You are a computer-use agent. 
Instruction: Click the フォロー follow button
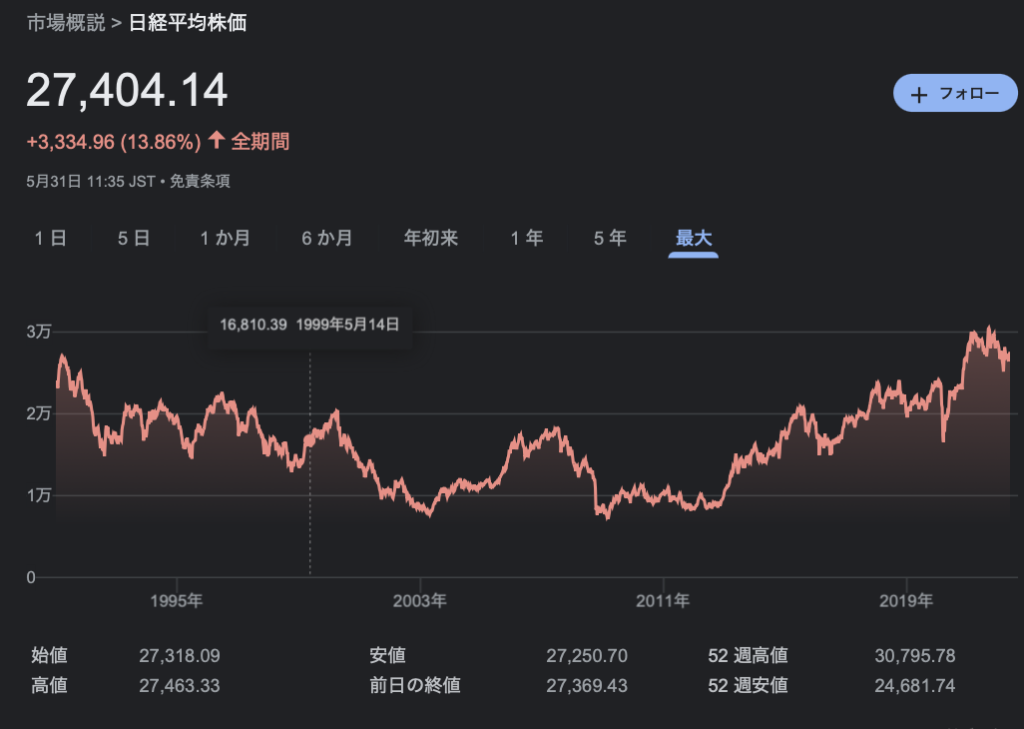point(955,93)
